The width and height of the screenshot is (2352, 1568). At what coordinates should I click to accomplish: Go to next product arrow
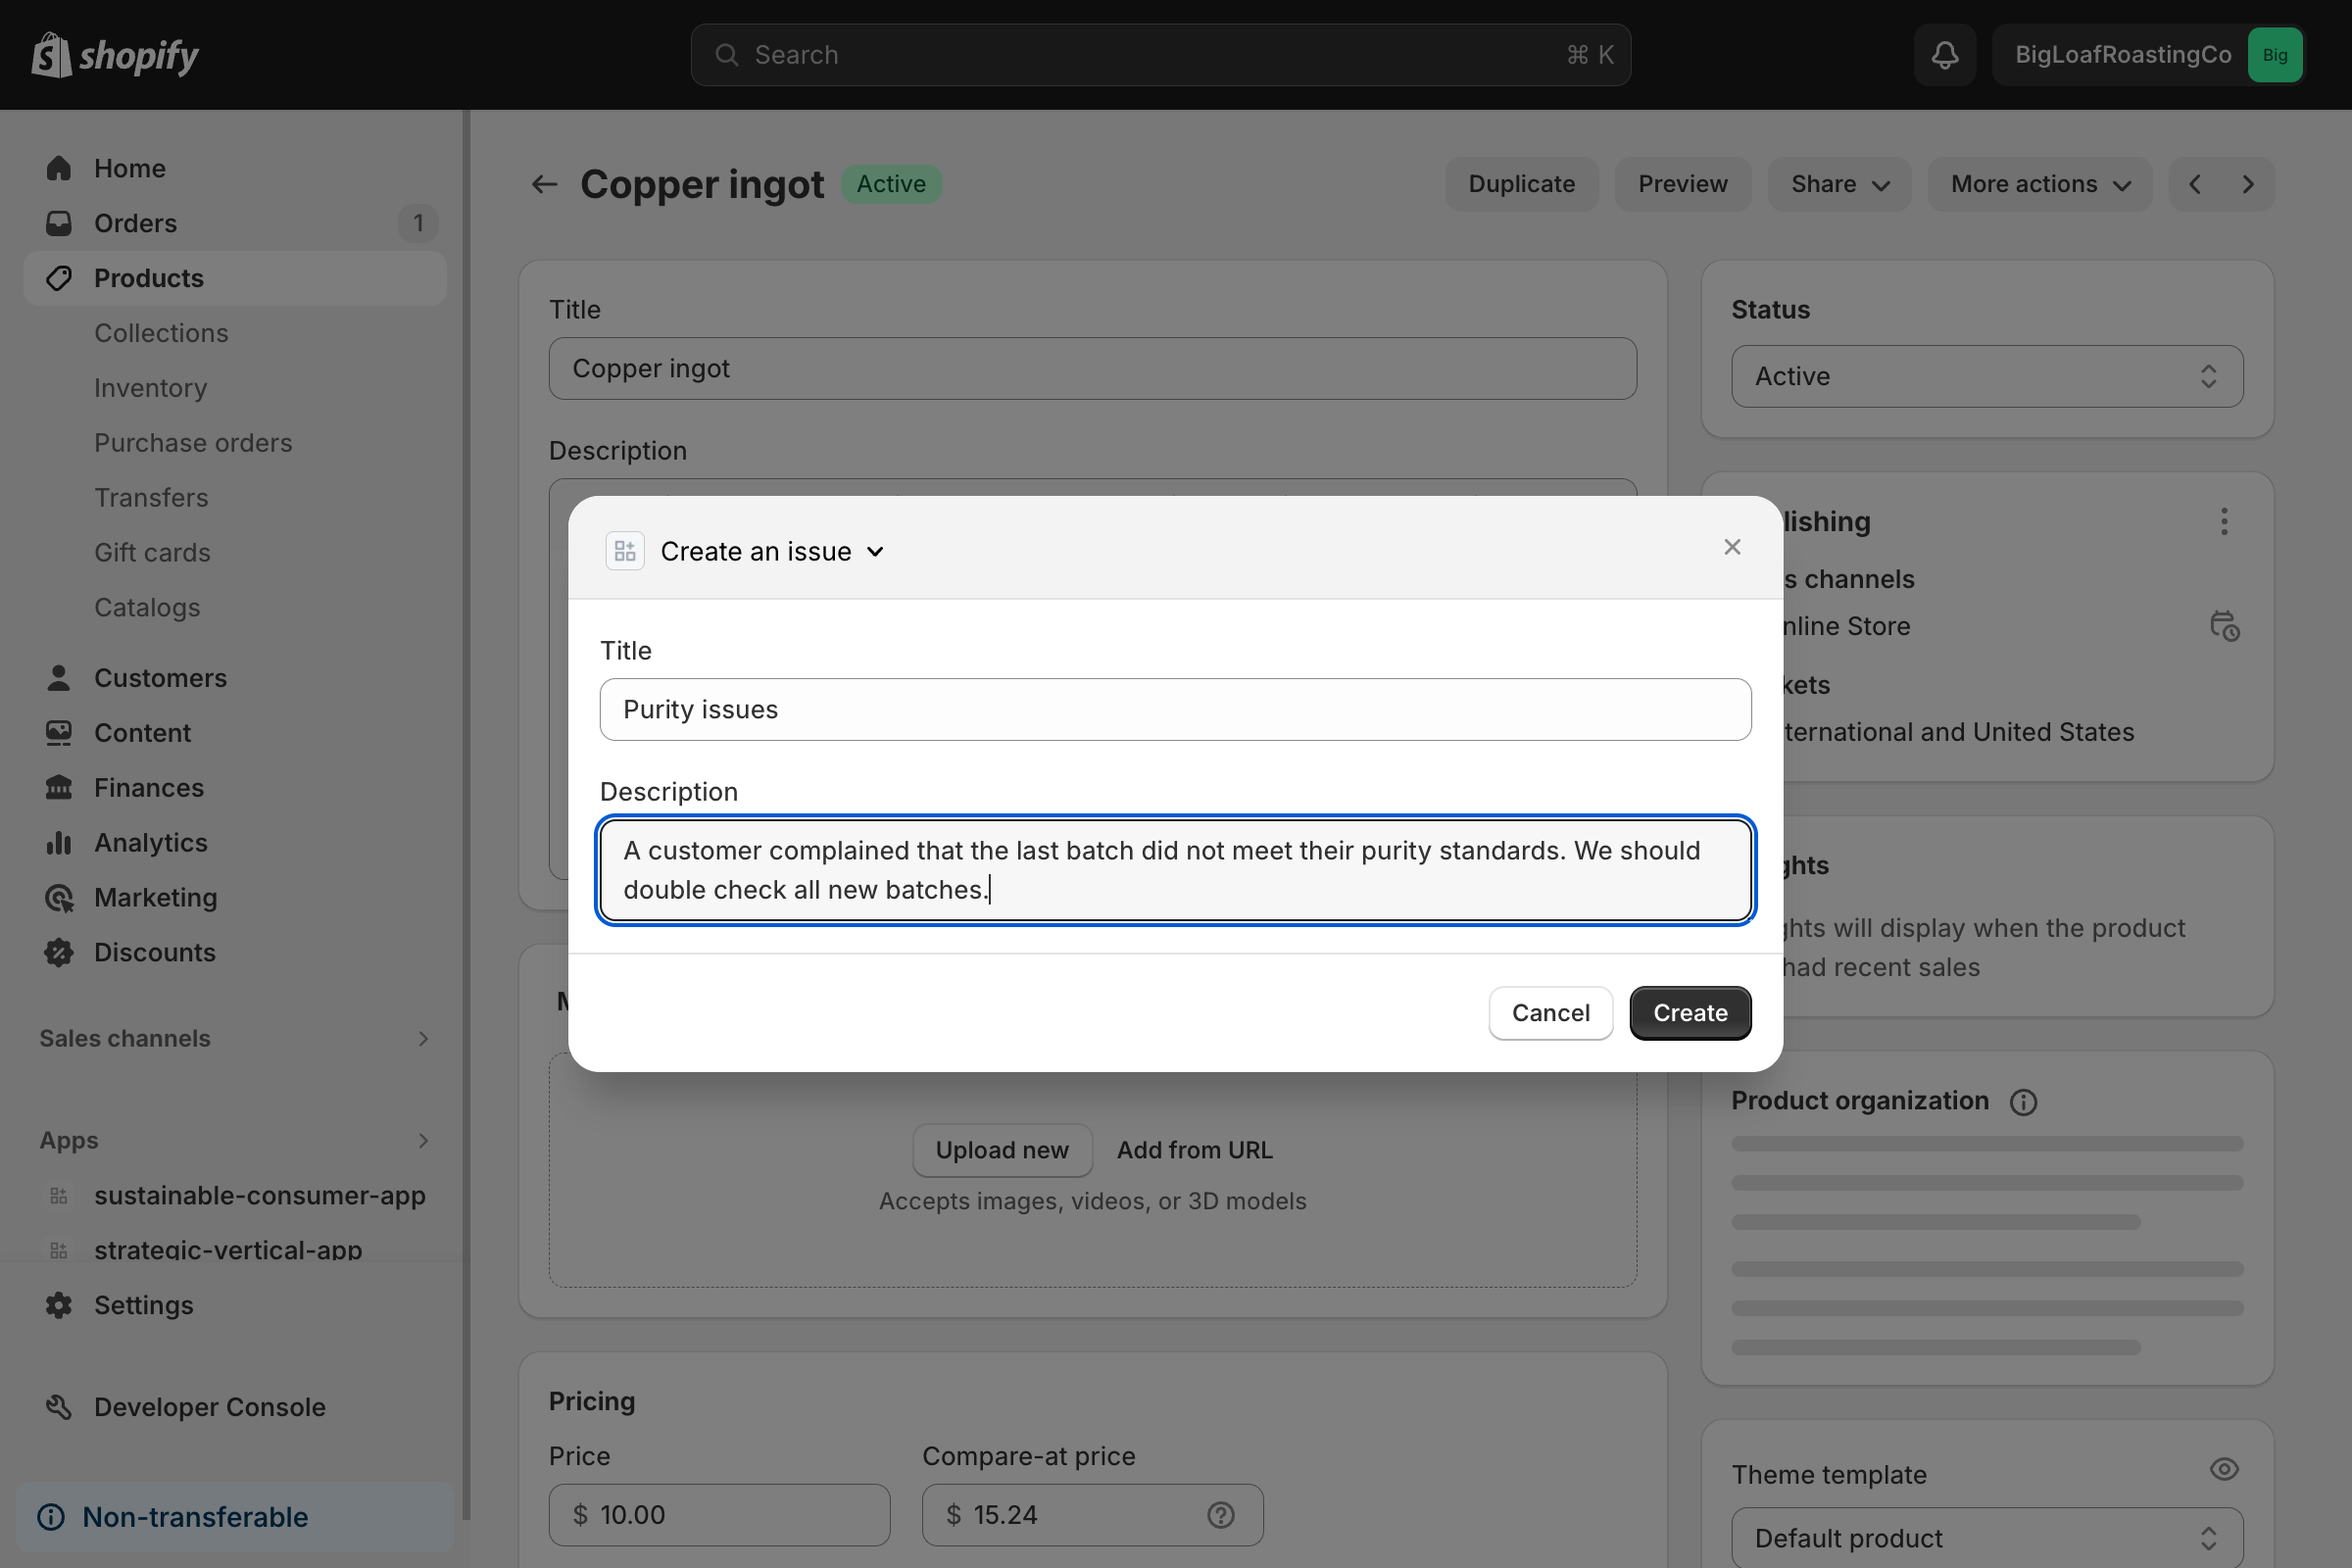pos(2248,184)
